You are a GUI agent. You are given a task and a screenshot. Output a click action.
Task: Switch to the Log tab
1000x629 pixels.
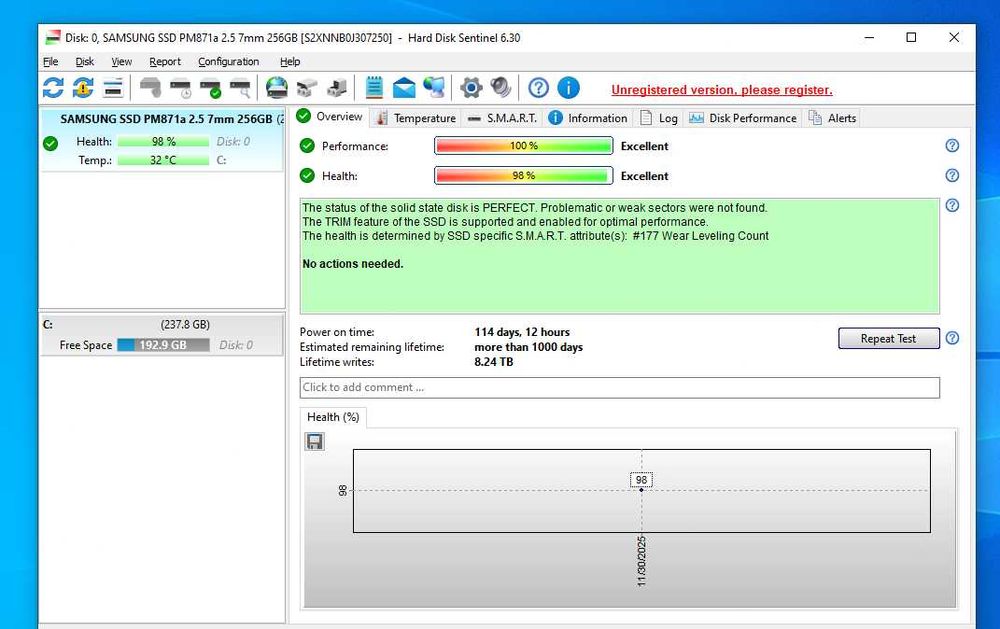[x=659, y=118]
